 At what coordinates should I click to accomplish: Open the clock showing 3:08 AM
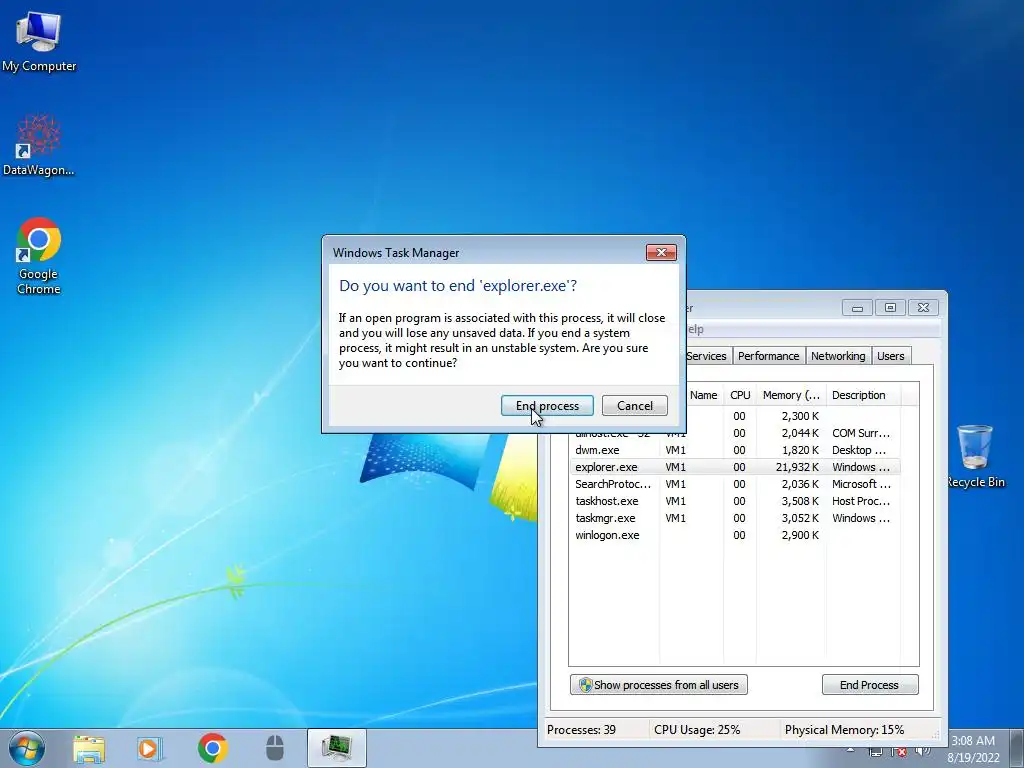pos(973,749)
